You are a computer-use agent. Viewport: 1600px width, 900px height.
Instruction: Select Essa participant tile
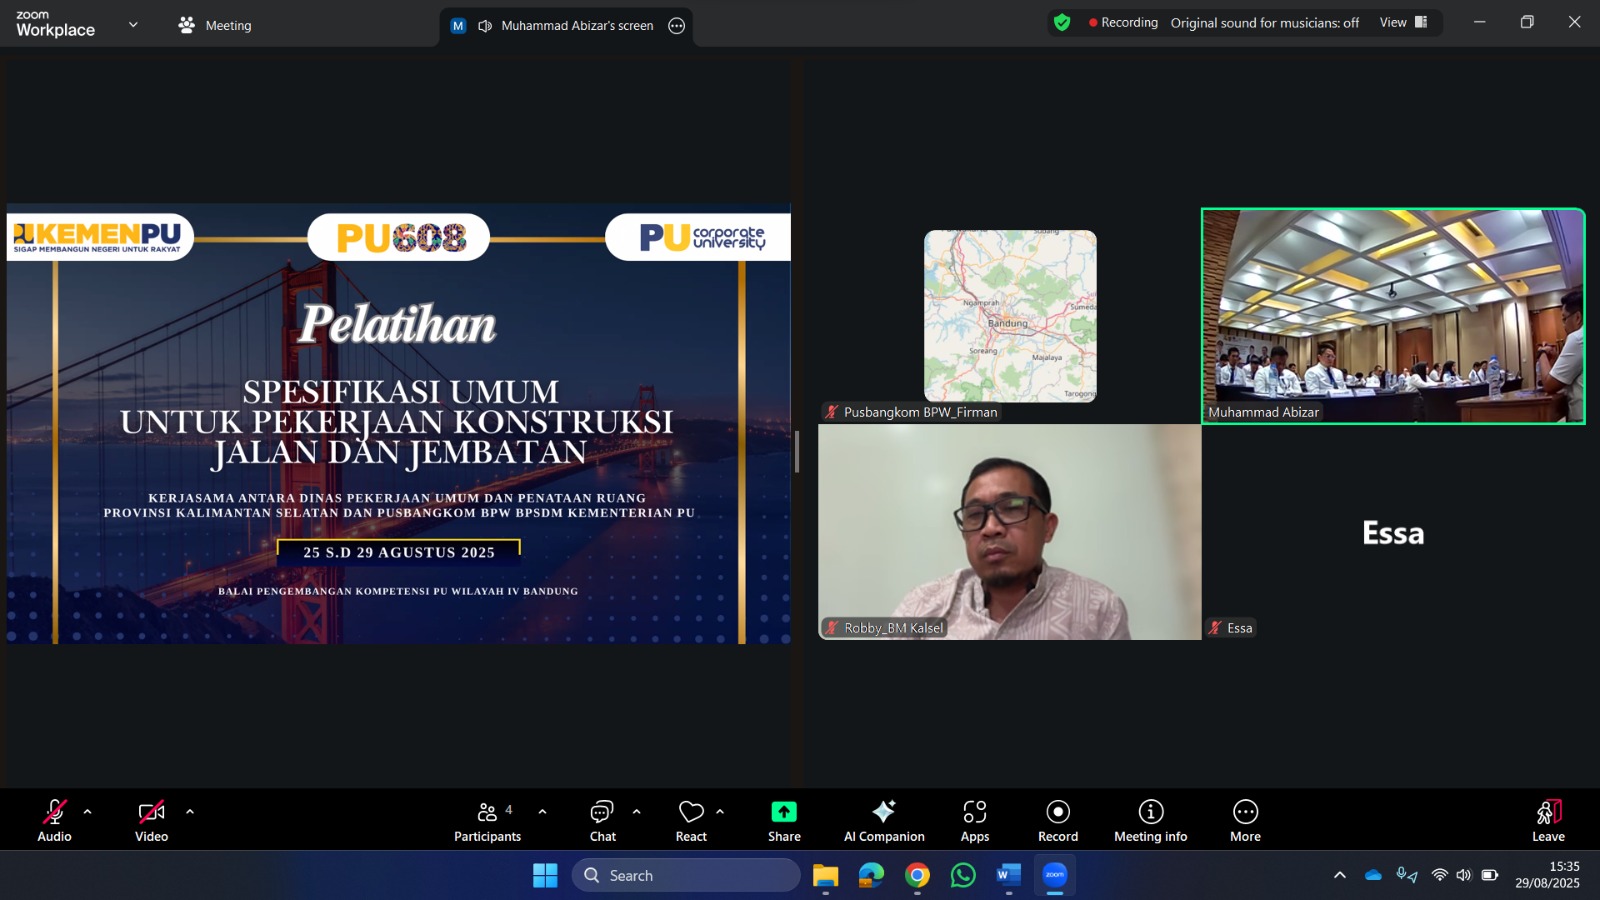tap(1393, 532)
